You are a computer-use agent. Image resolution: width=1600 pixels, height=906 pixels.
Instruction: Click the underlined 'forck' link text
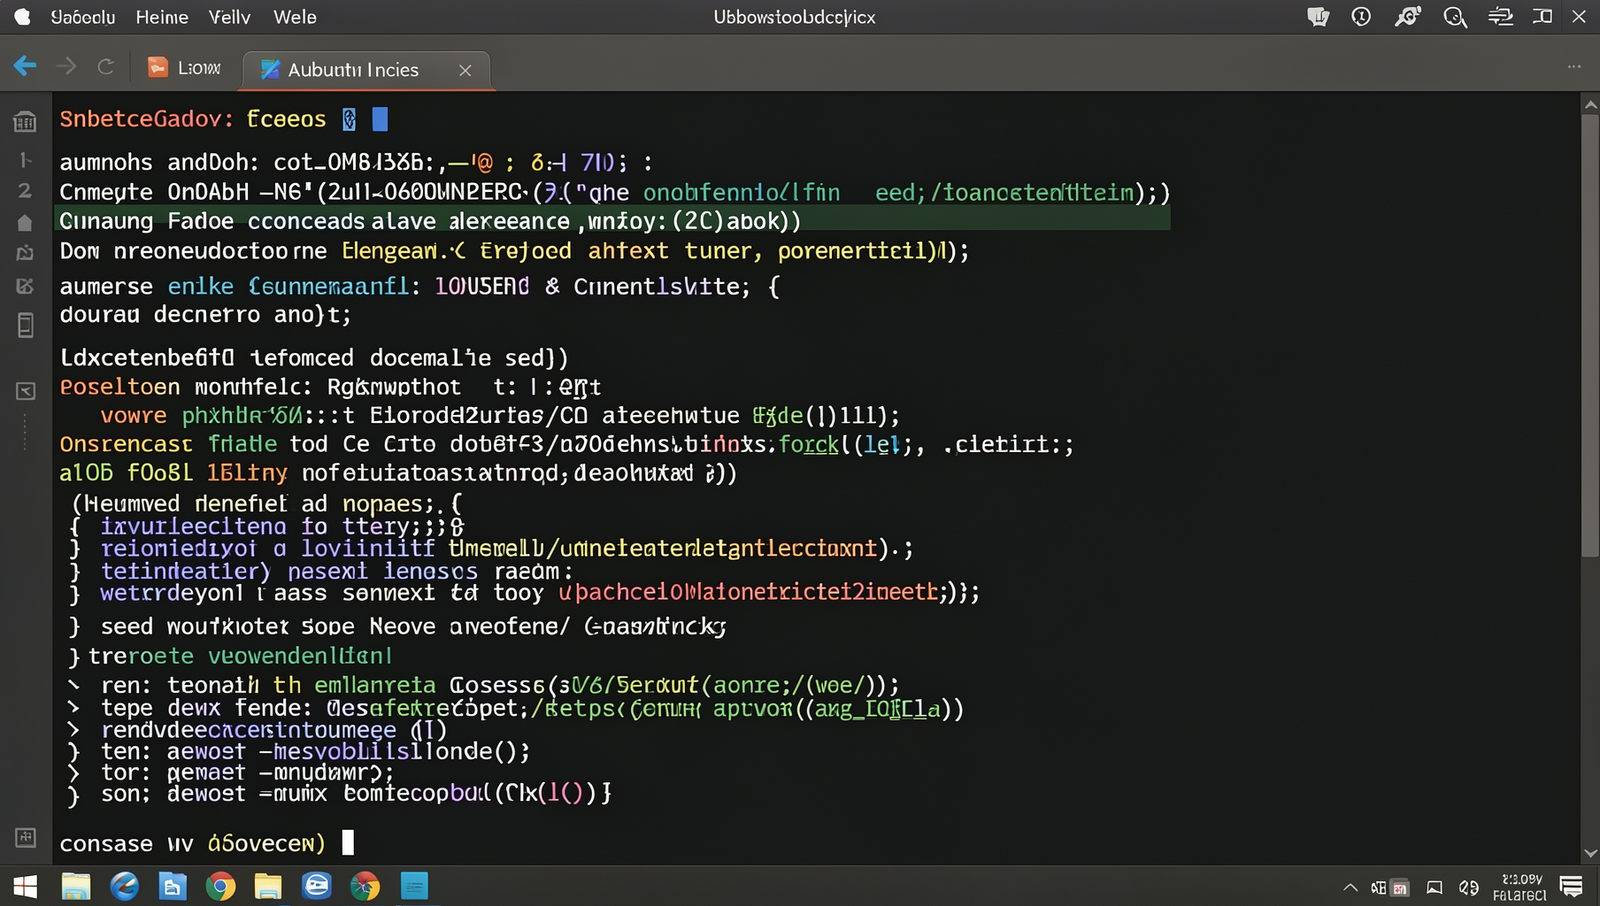coord(808,444)
